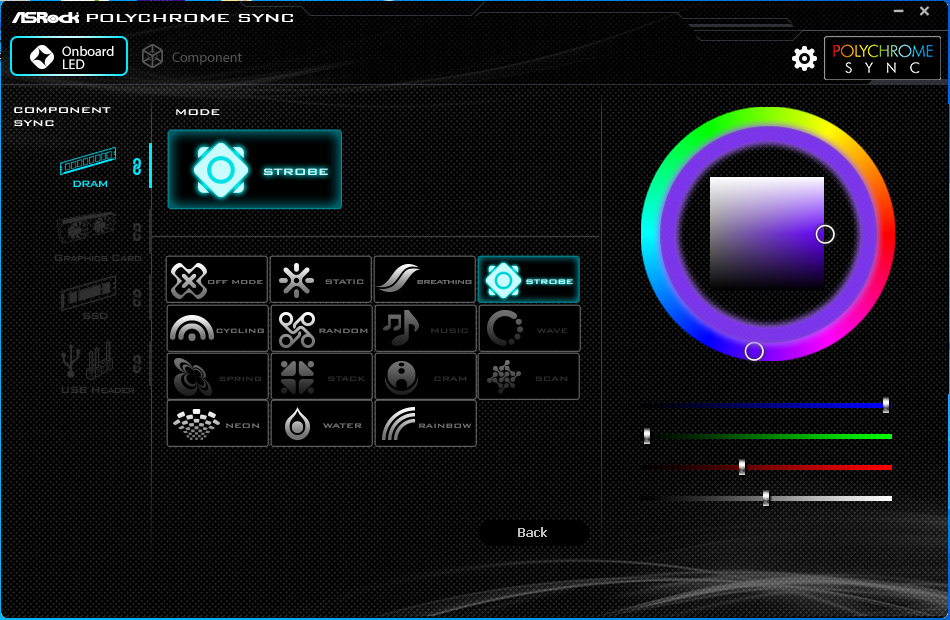
Task: Select the Music lighting mode
Action: point(425,328)
